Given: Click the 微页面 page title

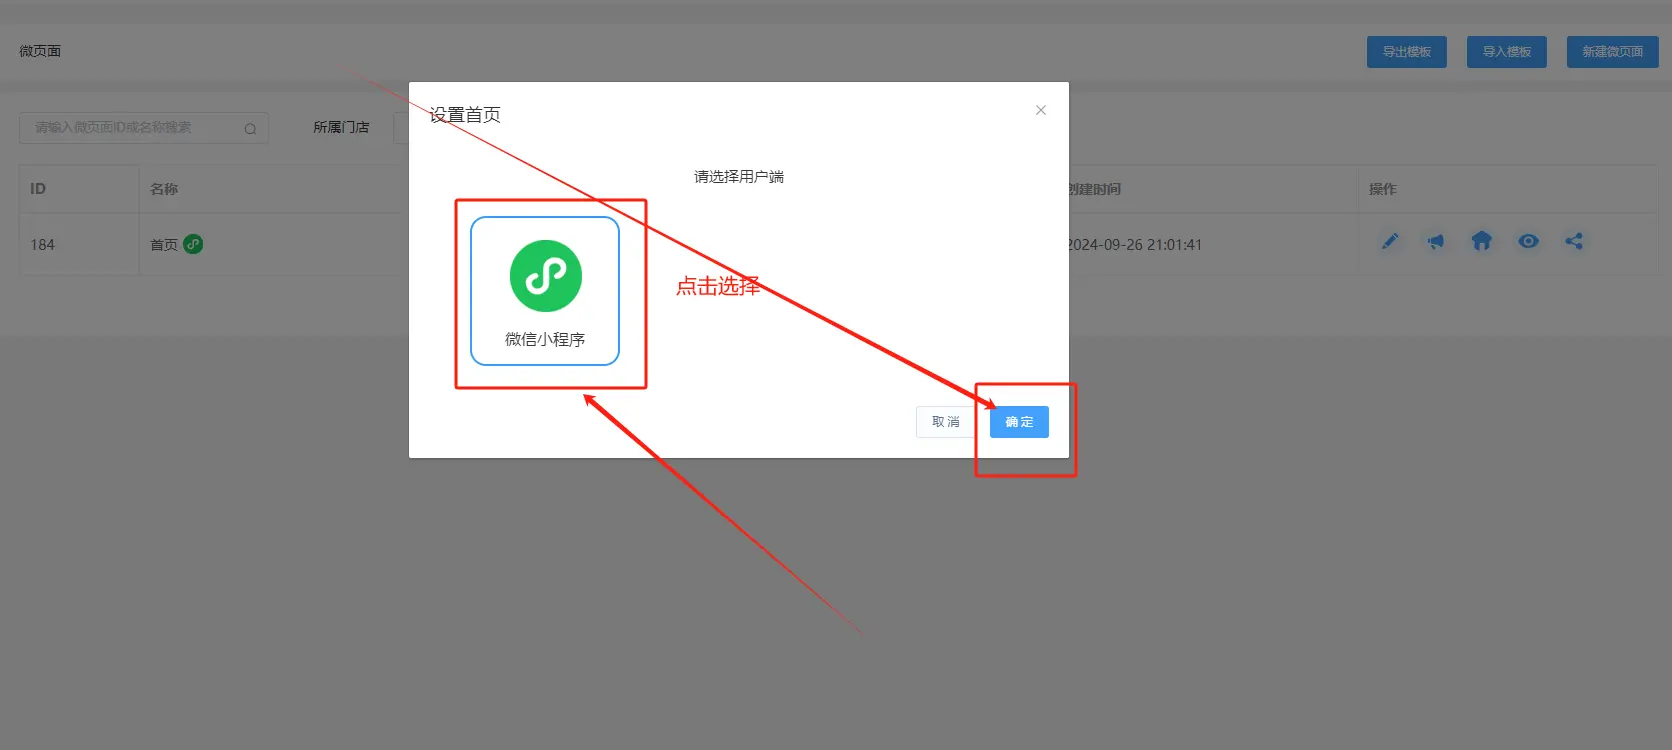Looking at the screenshot, I should pos(40,51).
